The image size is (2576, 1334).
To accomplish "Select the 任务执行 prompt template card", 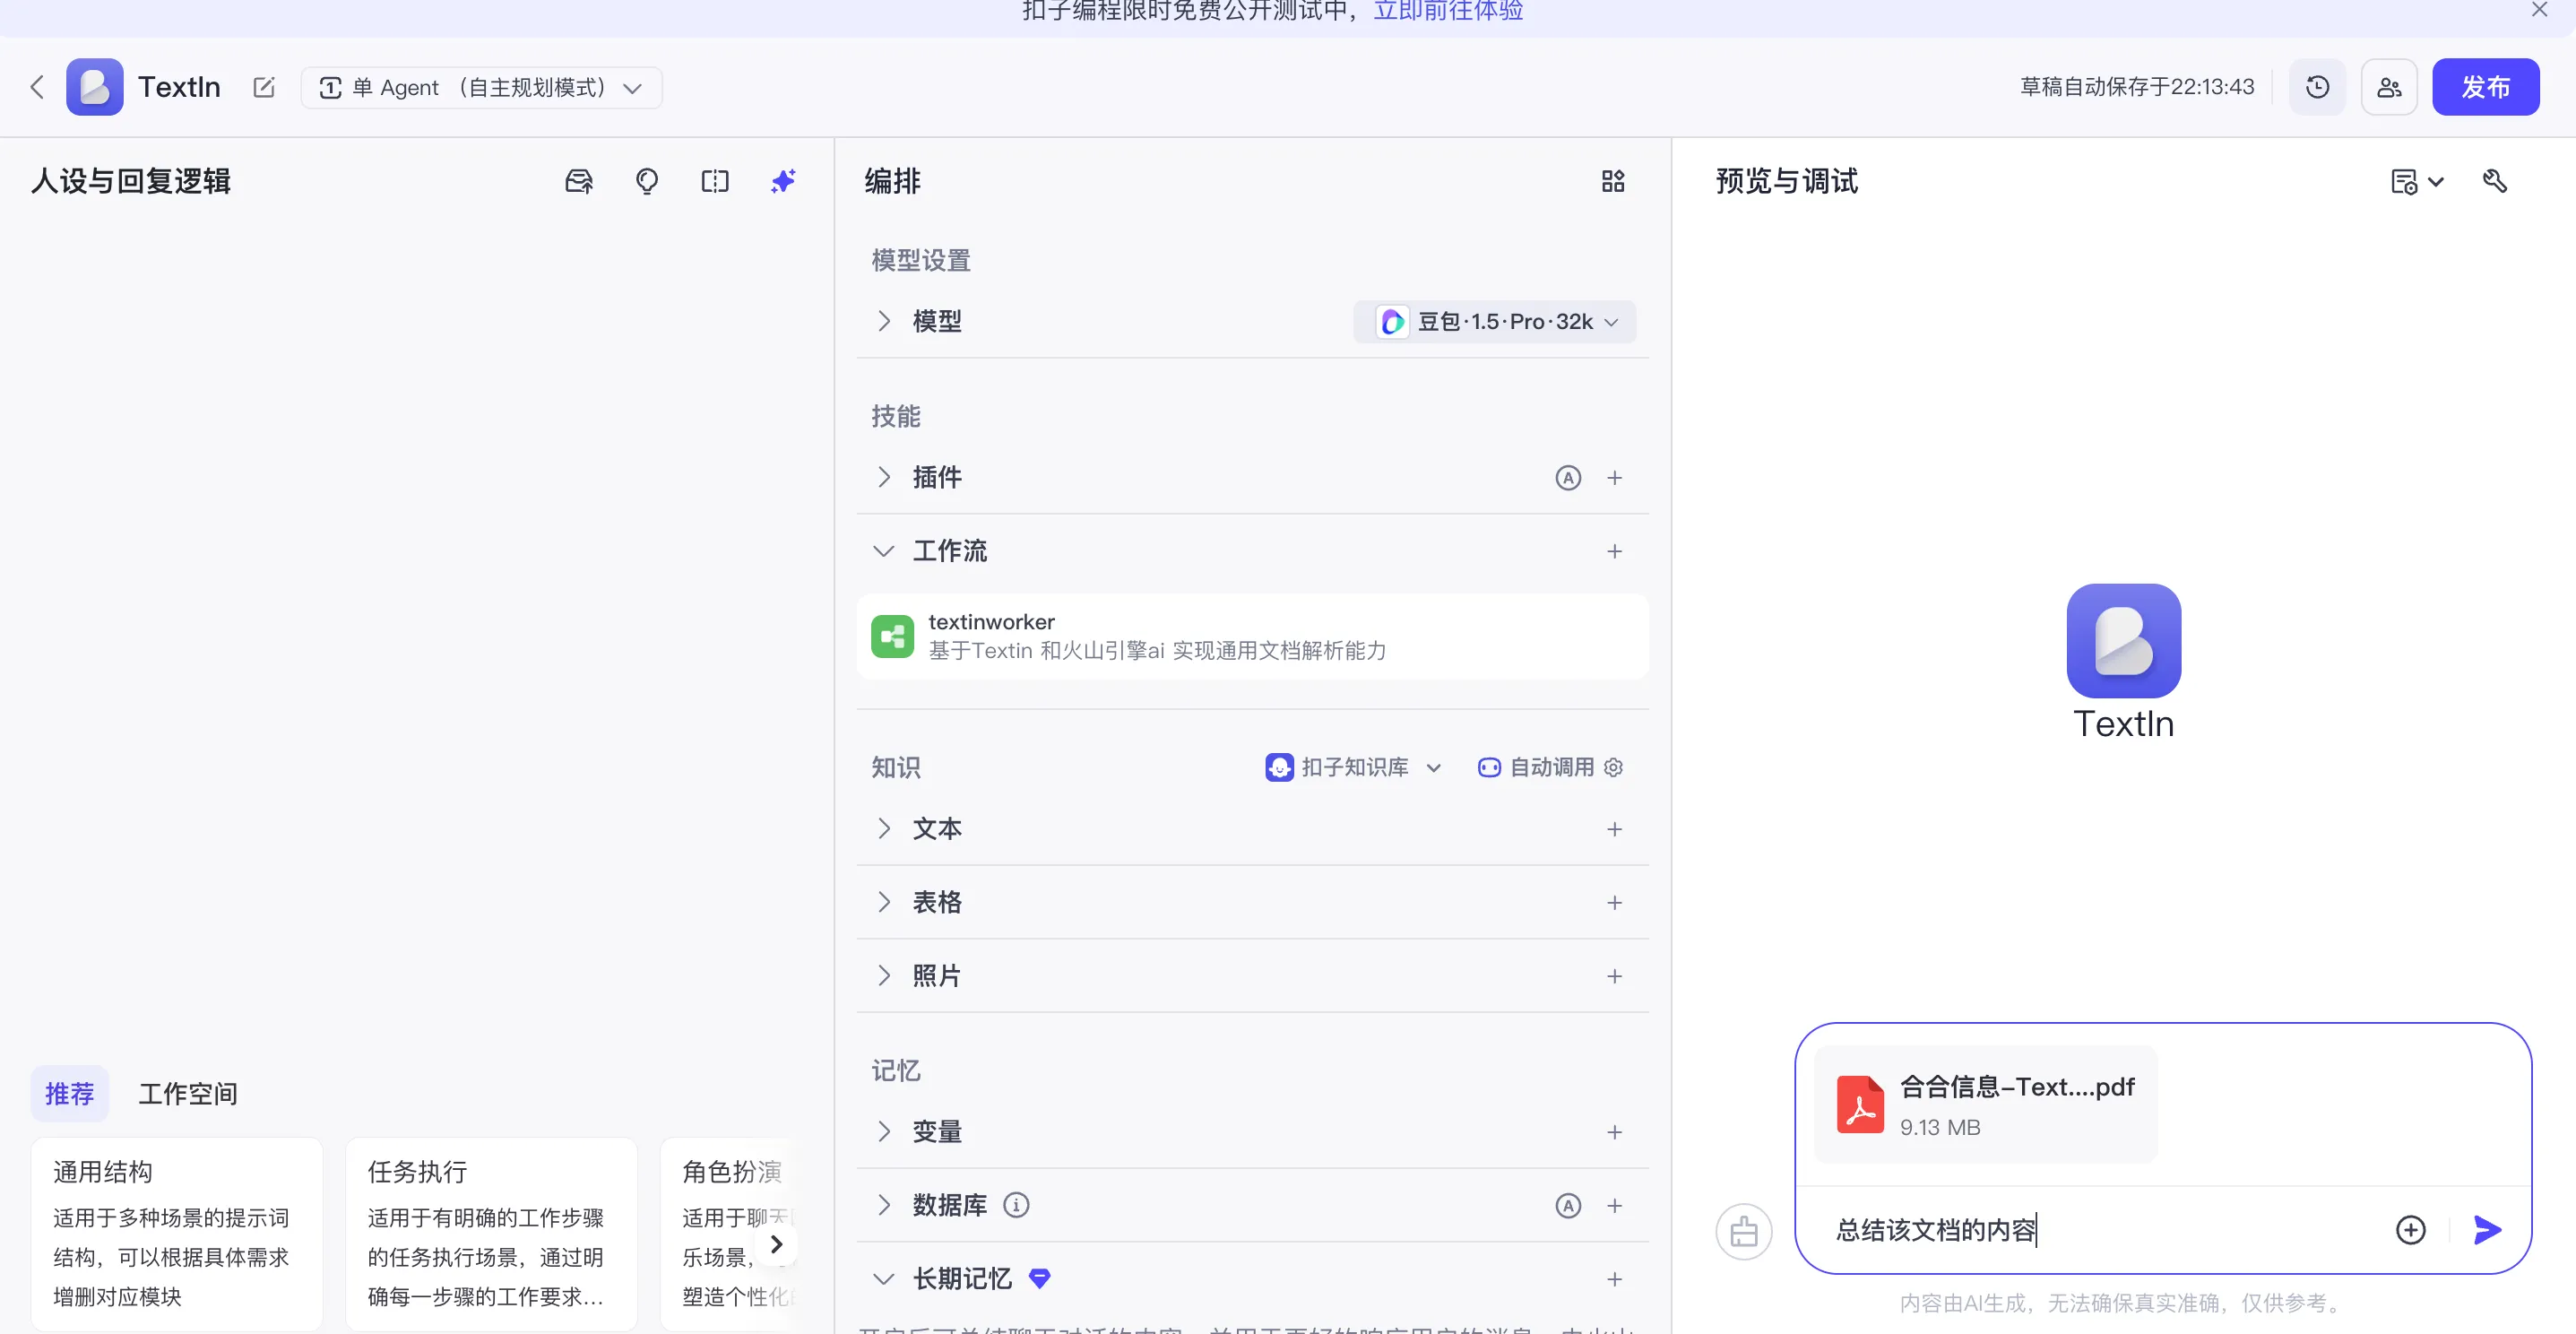I will pyautogui.click(x=491, y=1234).
